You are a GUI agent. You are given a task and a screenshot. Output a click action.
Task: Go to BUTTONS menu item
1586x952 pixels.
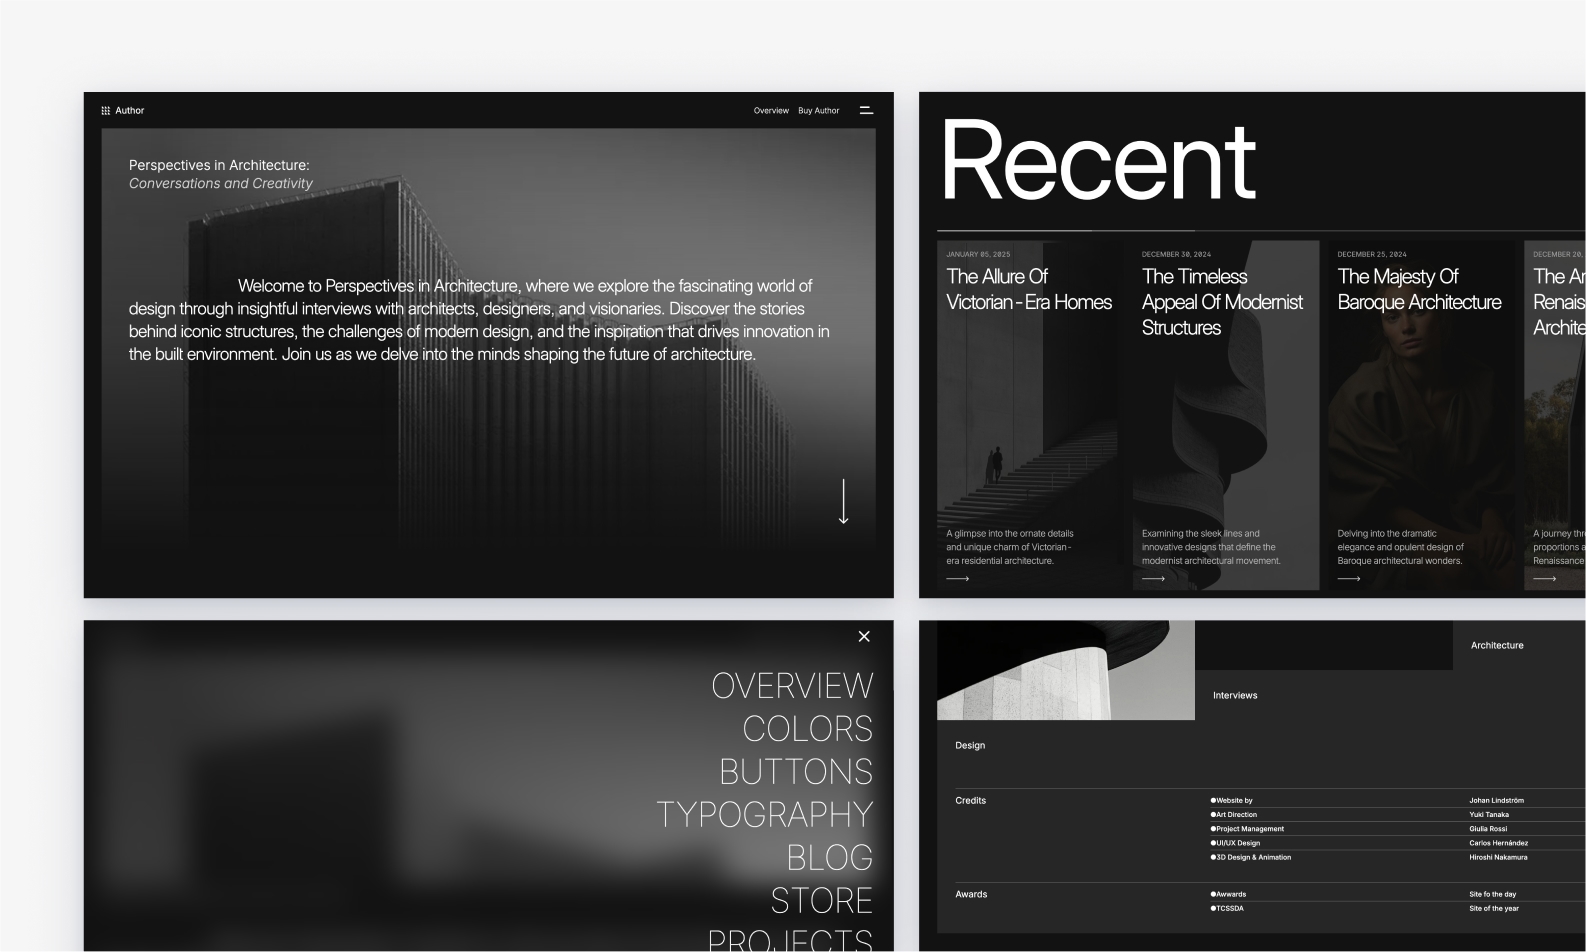point(796,772)
